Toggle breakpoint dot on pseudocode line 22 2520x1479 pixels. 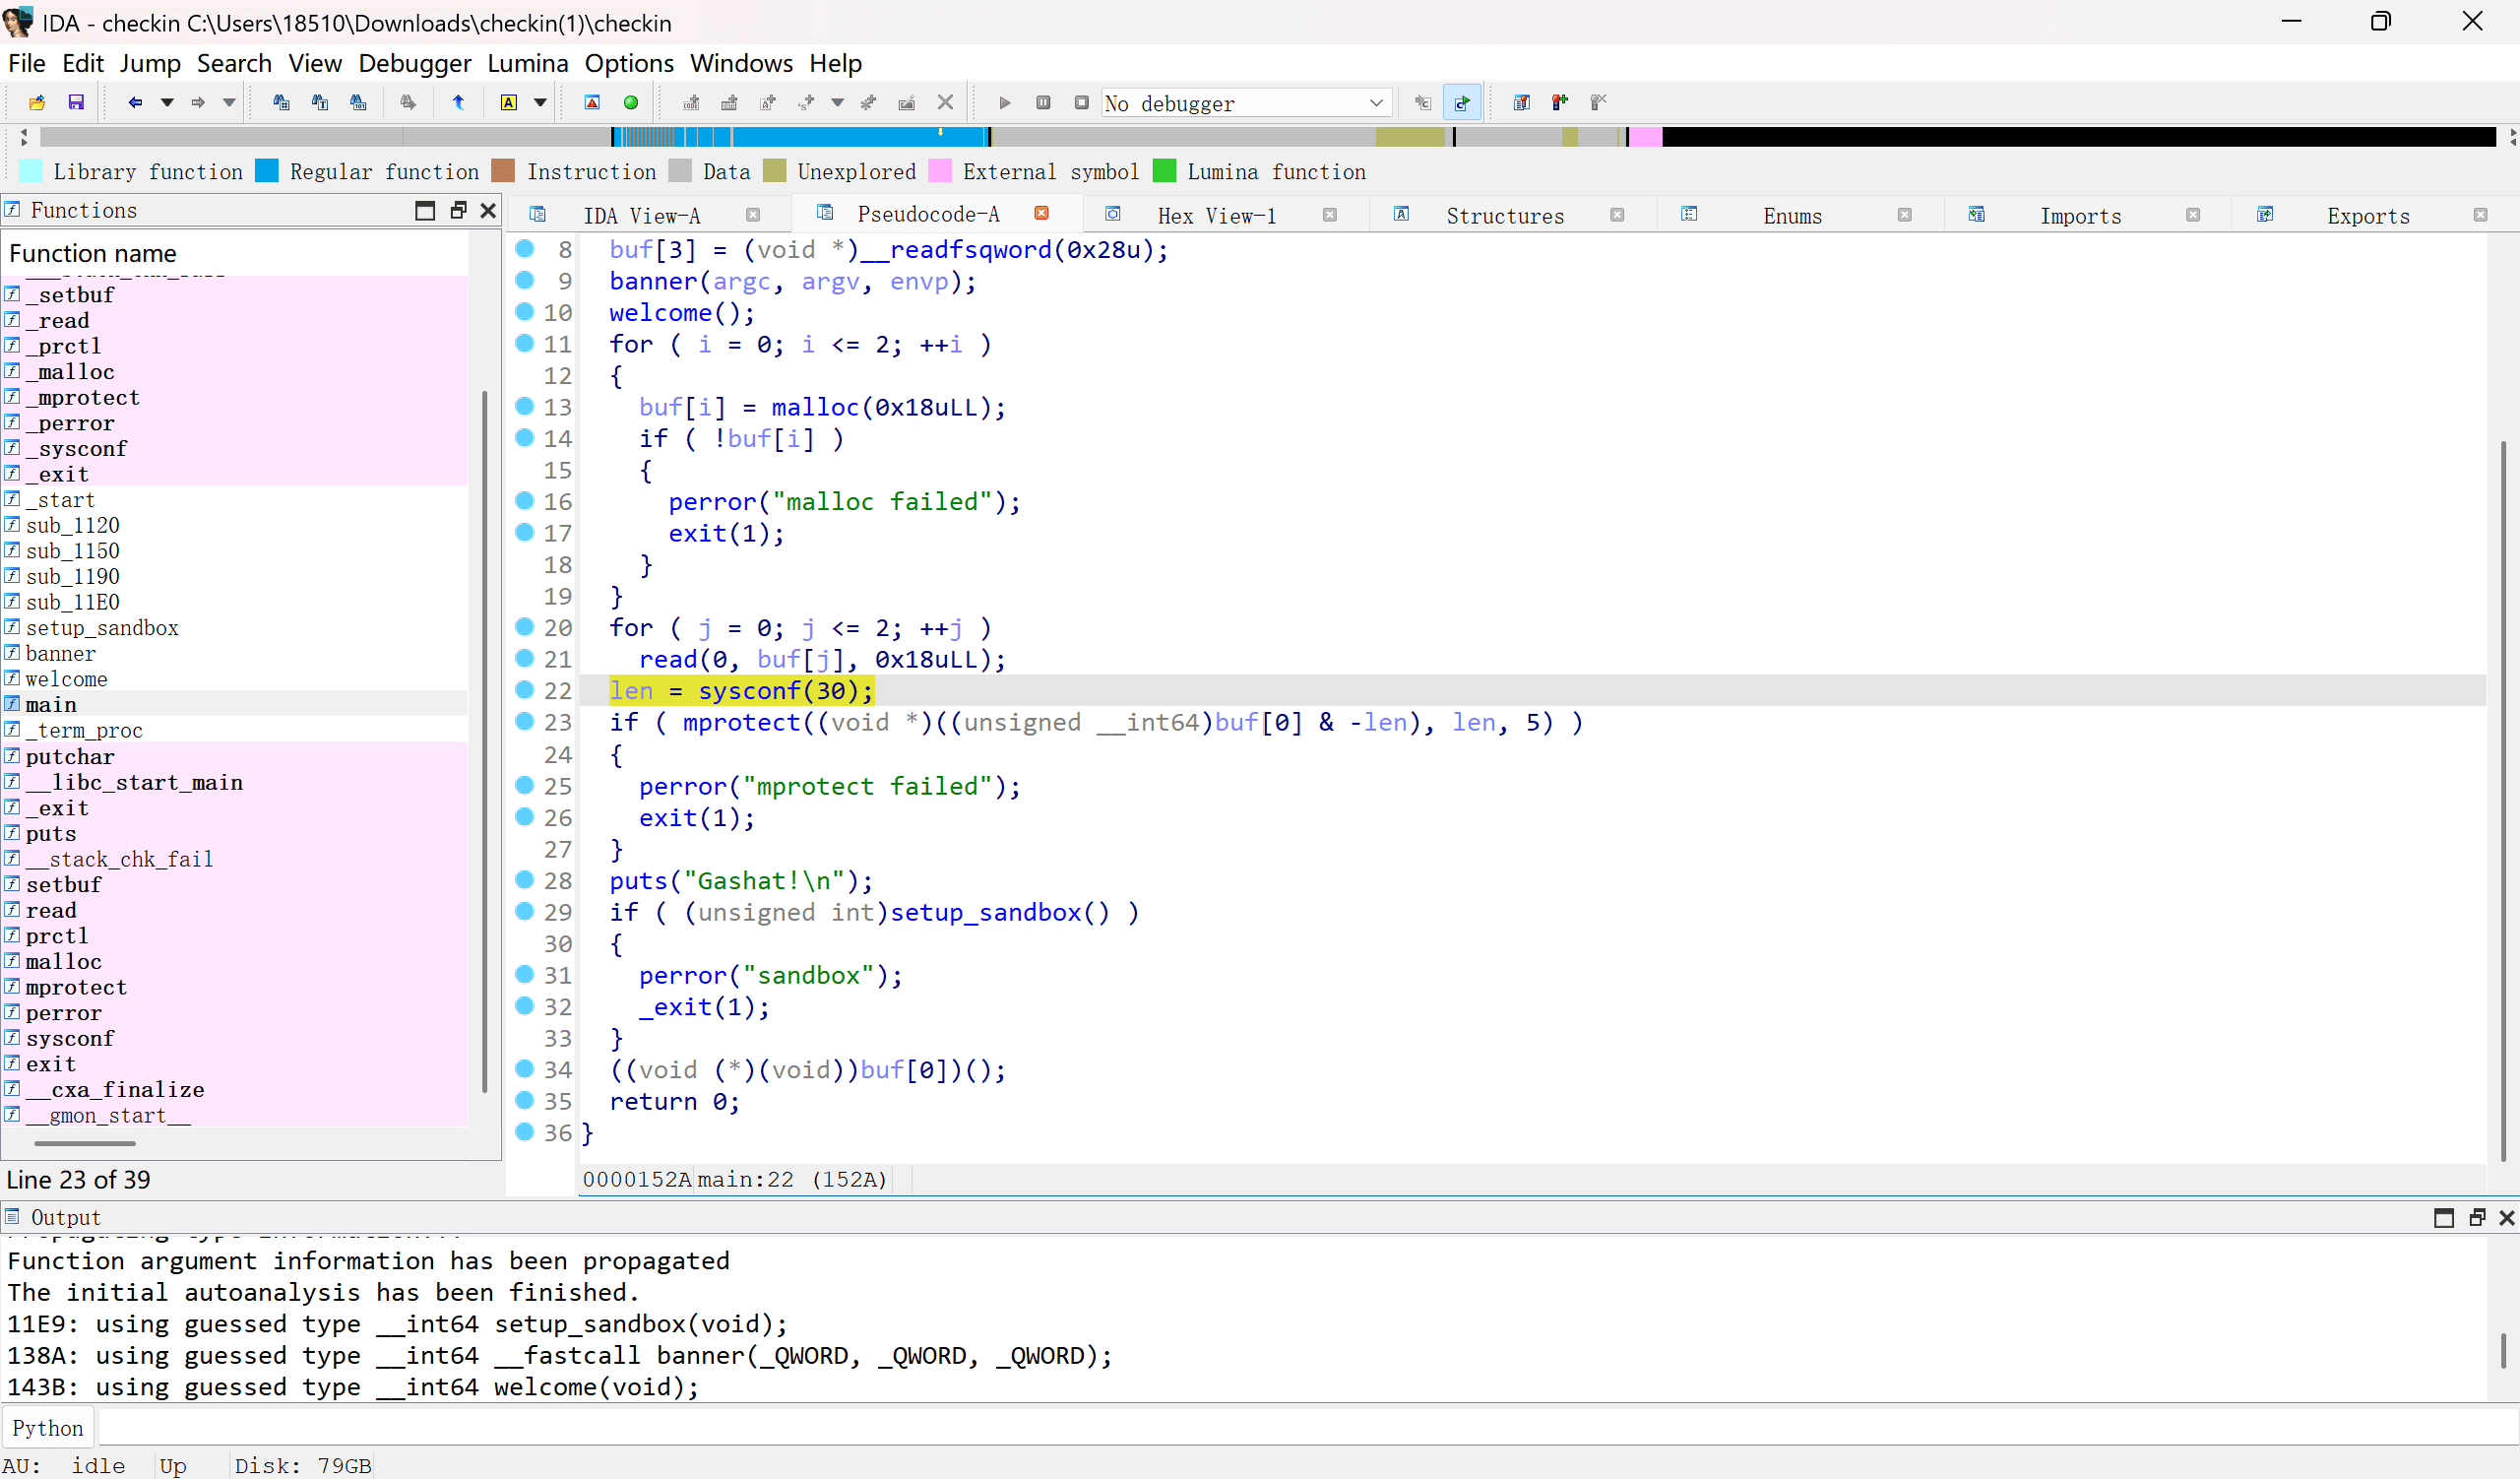pyautogui.click(x=524, y=689)
